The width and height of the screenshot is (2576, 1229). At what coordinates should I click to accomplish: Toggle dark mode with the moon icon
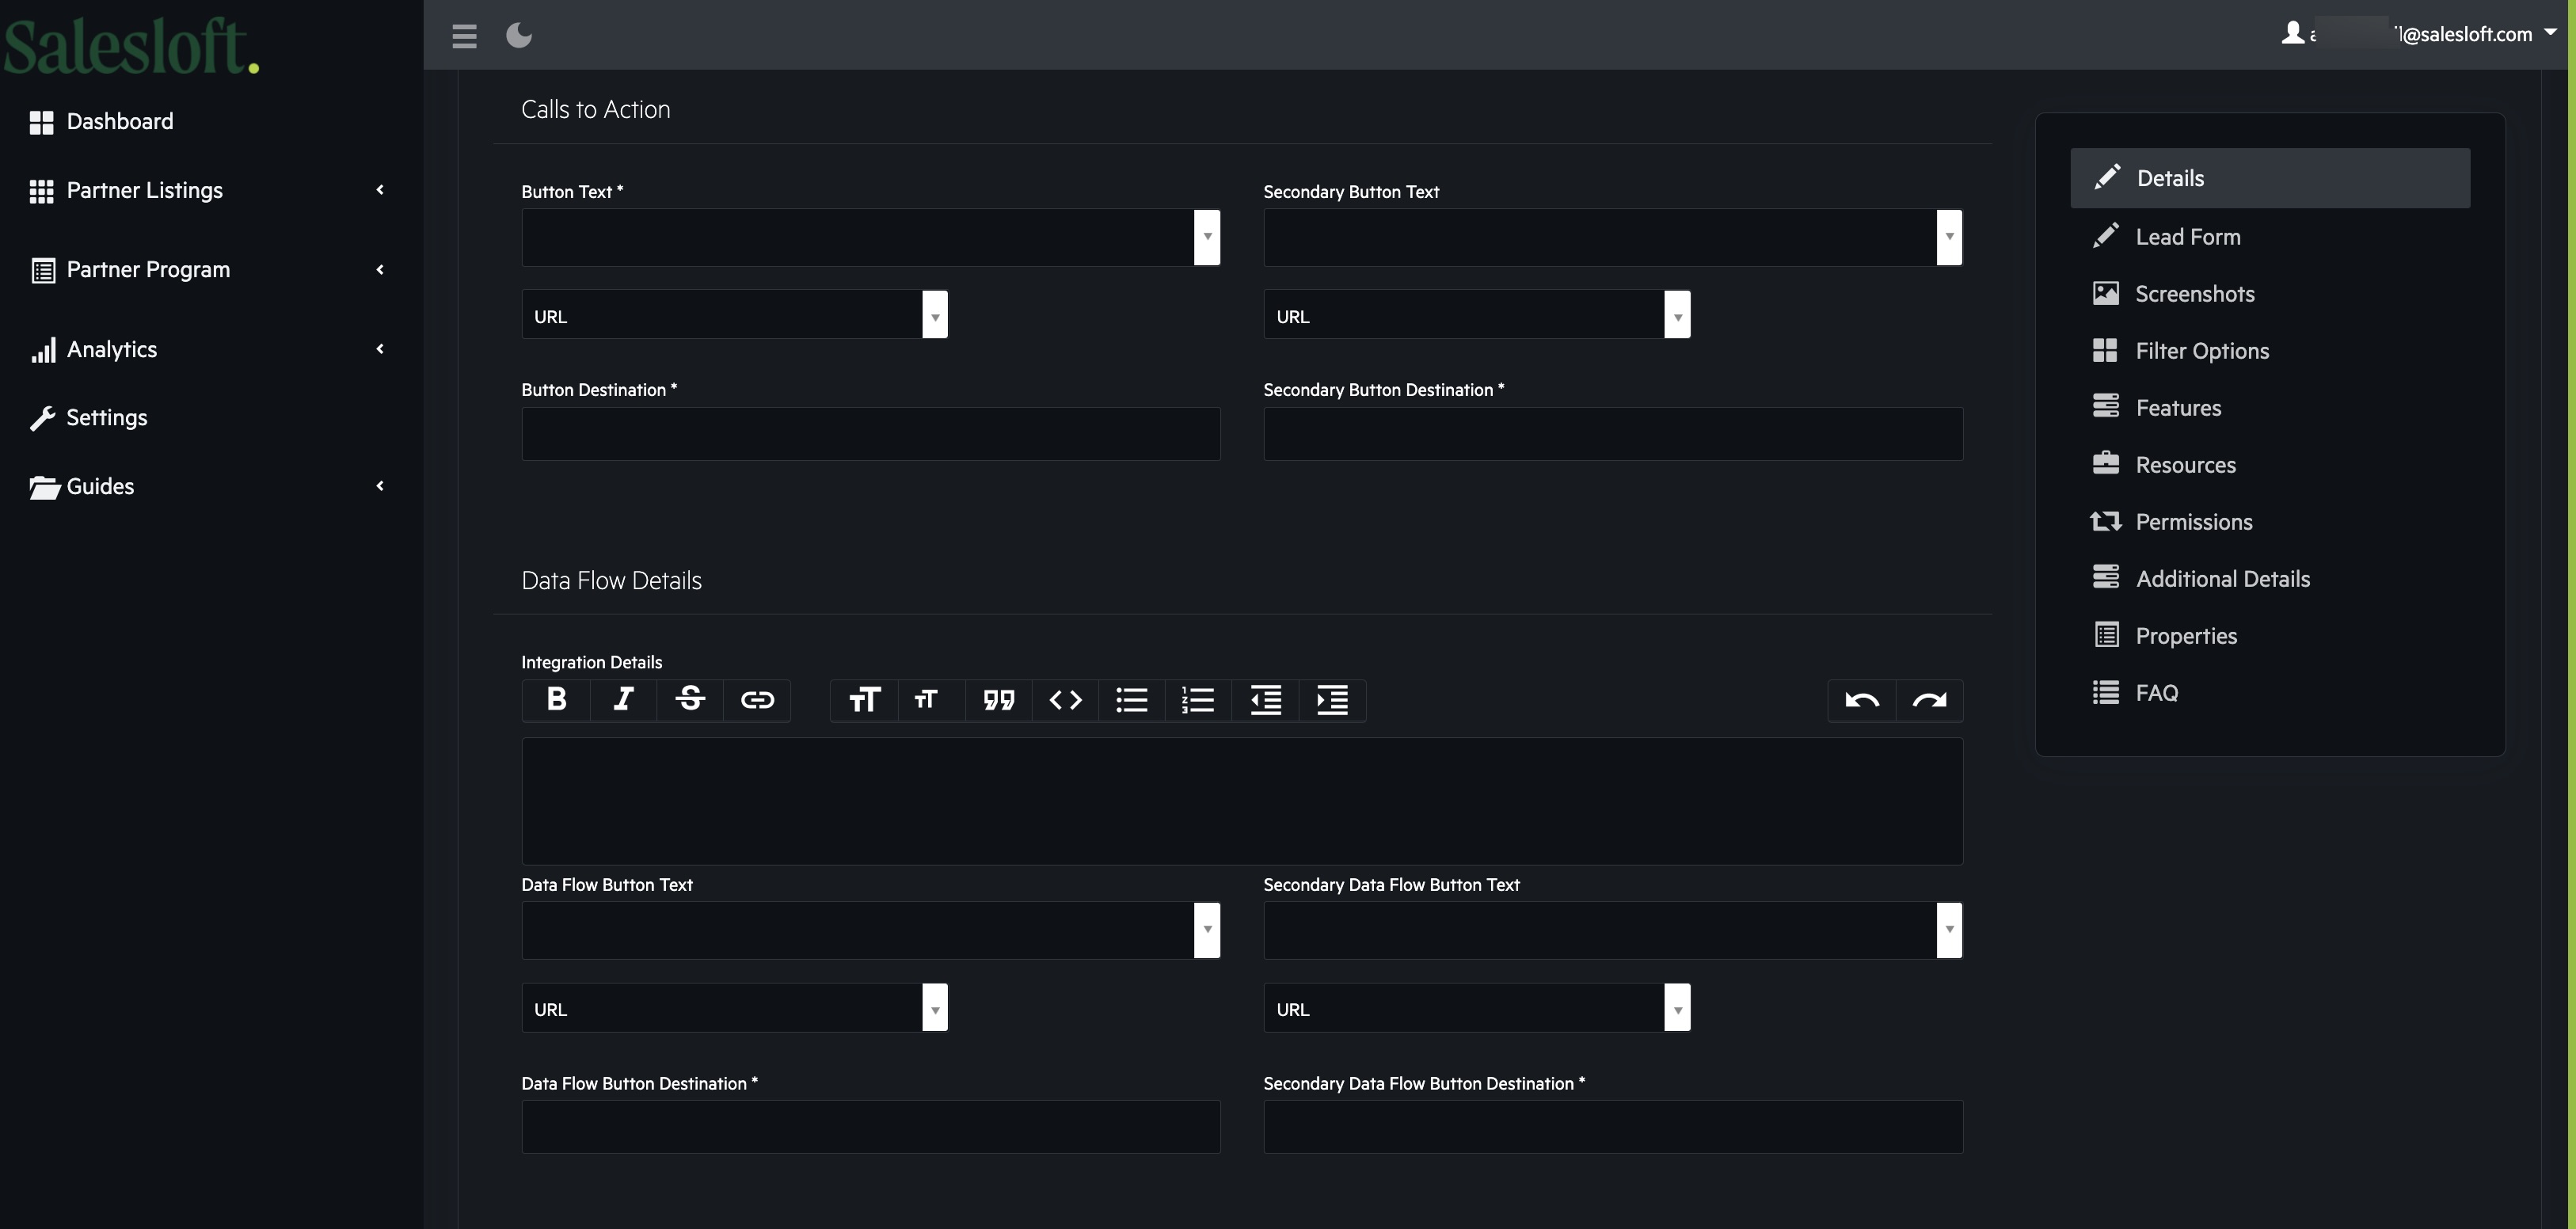[519, 36]
